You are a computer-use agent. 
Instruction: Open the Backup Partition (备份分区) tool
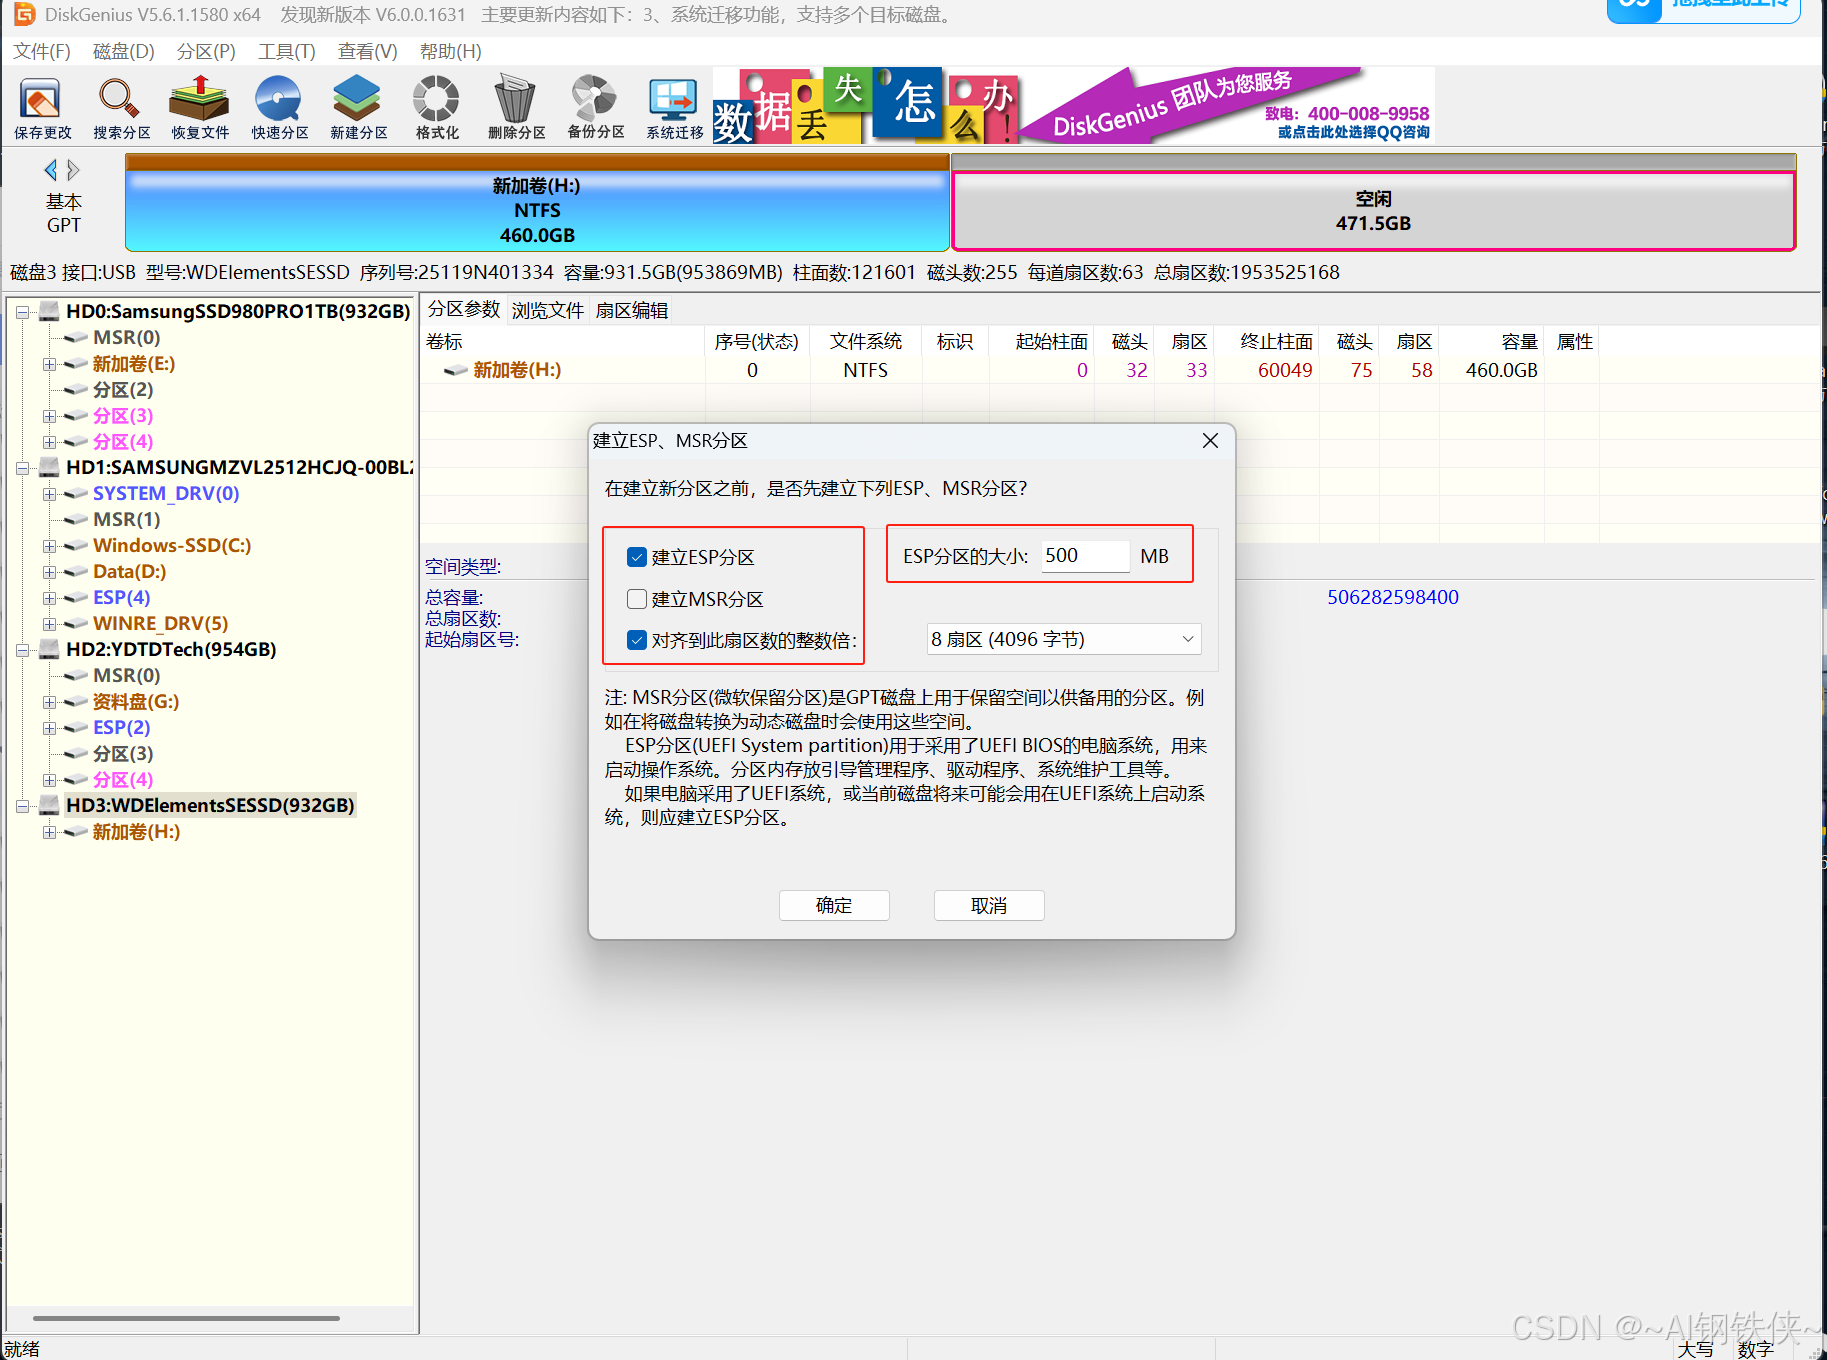tap(595, 107)
